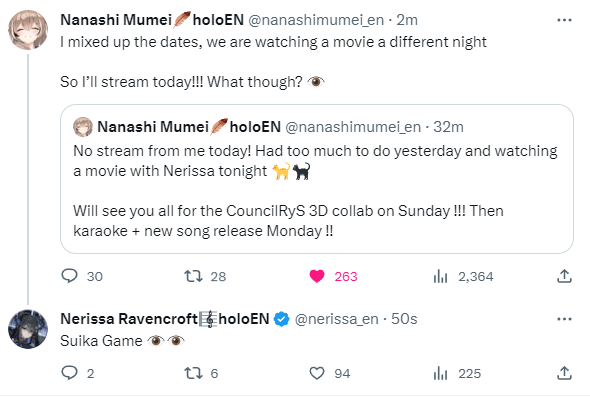Open the quoted tweet about no stream
The image size is (590, 397).
317,179
